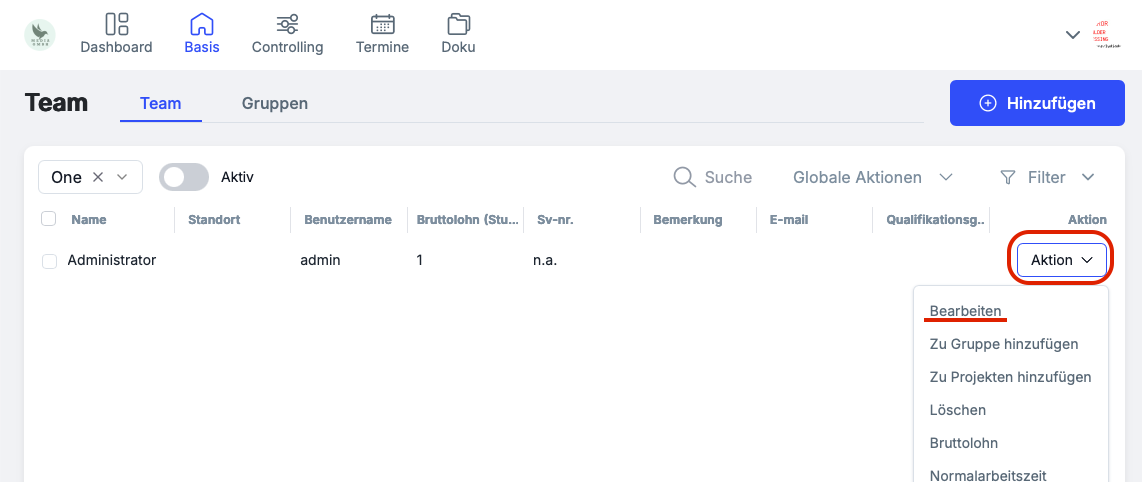Viewport: 1142px width, 482px height.
Task: Open the Dashboard icon in top navigation
Action: click(116, 24)
